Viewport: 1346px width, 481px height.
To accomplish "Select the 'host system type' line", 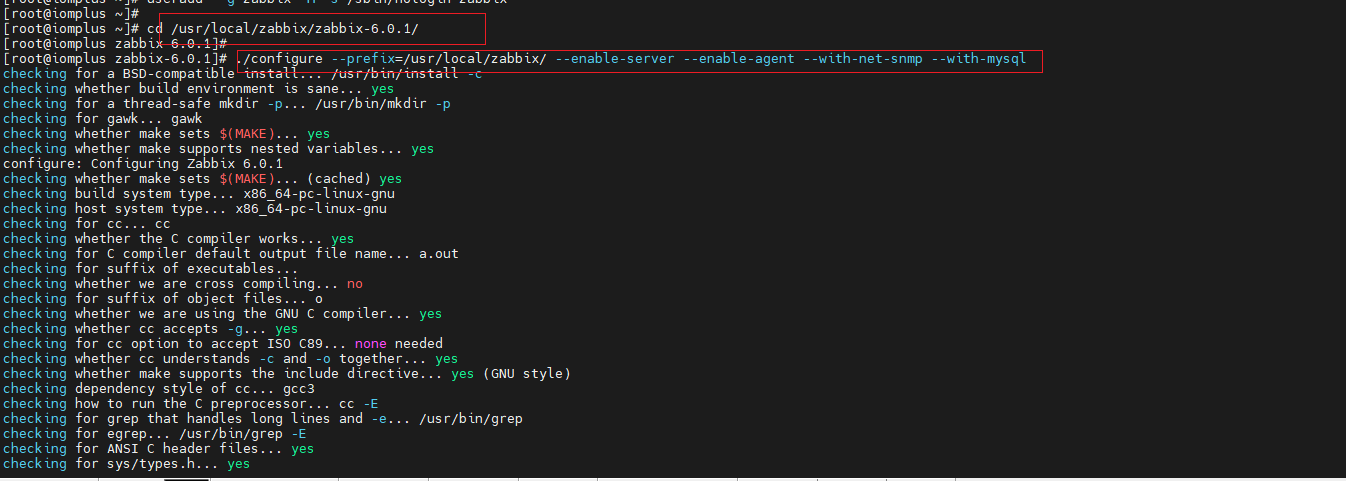I will click(x=195, y=209).
